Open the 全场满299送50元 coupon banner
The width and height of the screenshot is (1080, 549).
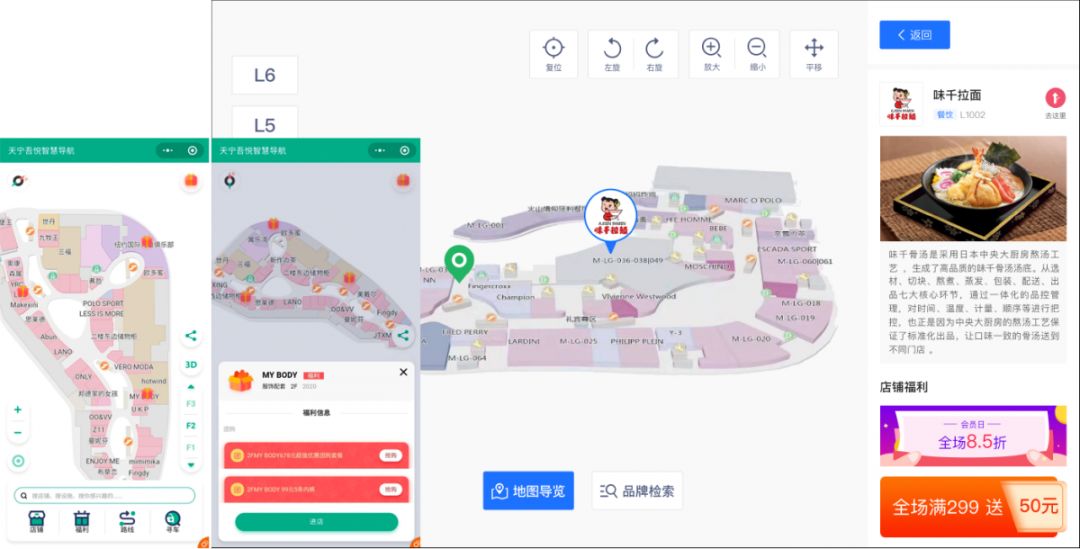point(973,506)
